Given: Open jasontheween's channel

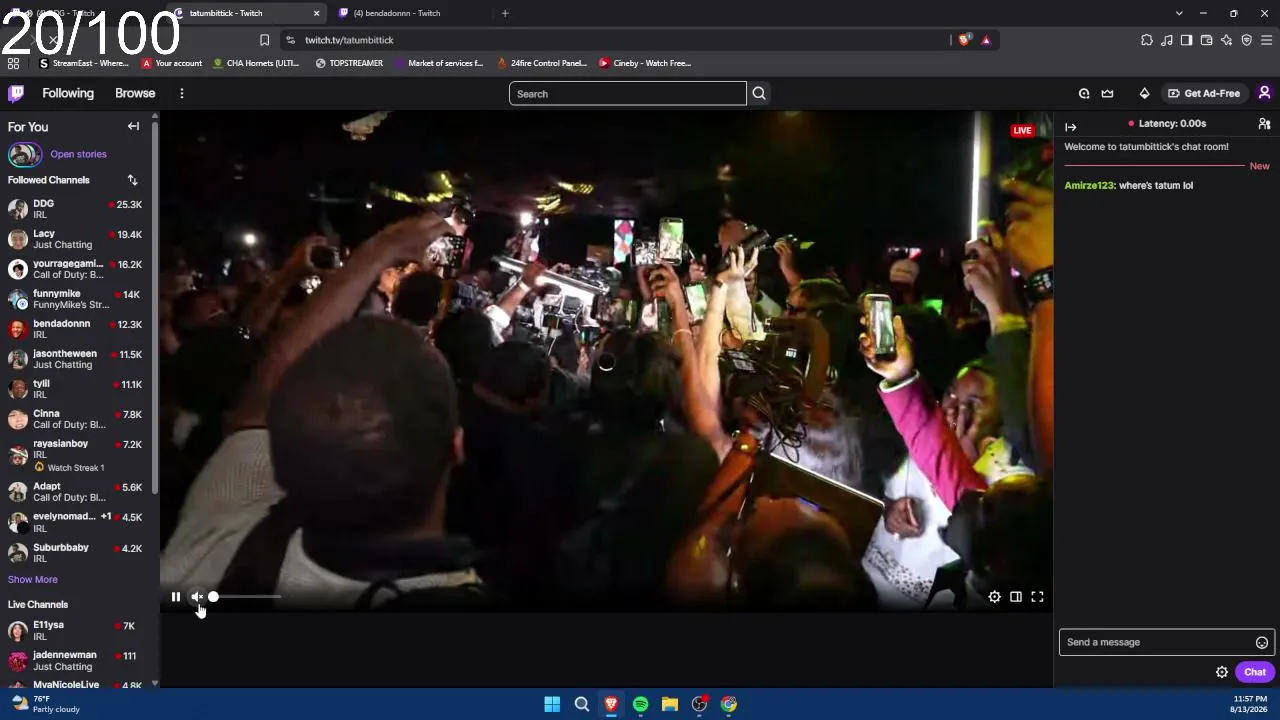Looking at the screenshot, I should (76, 358).
